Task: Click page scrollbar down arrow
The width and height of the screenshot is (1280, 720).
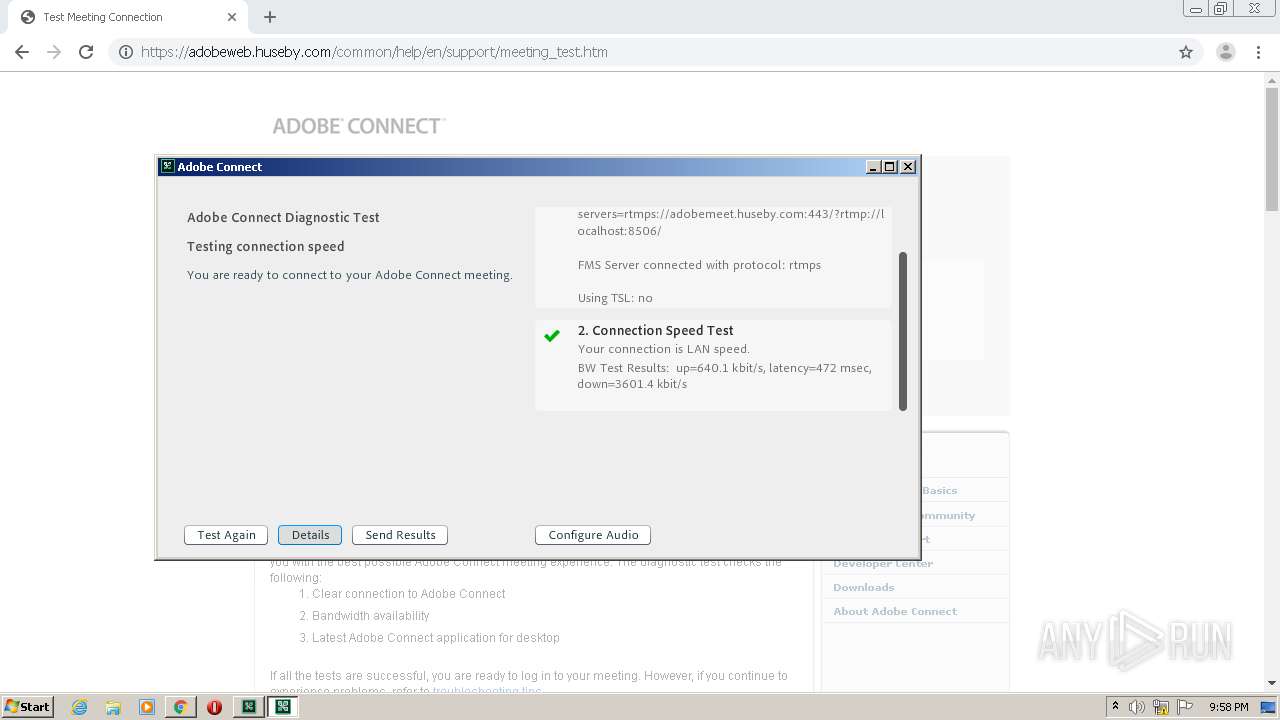Action: click(x=1272, y=683)
